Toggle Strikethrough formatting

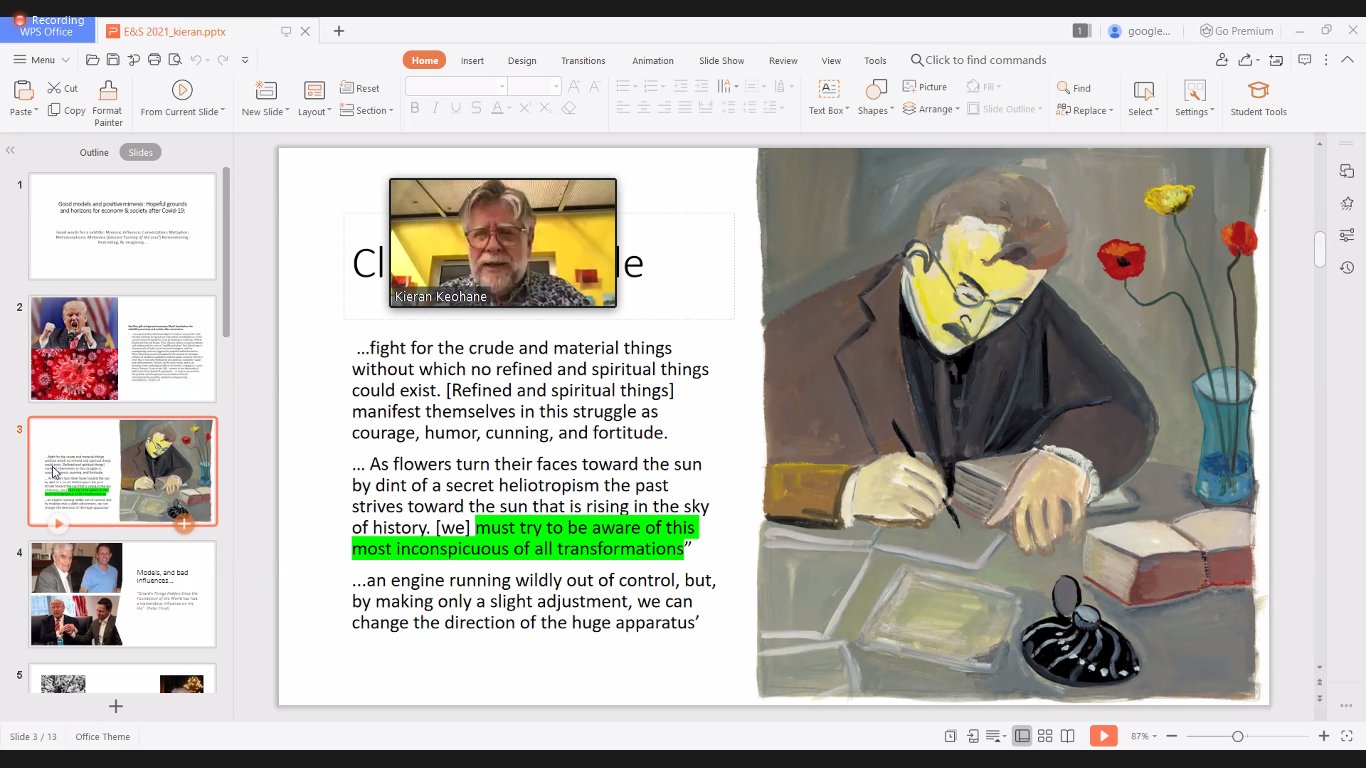pos(477,108)
